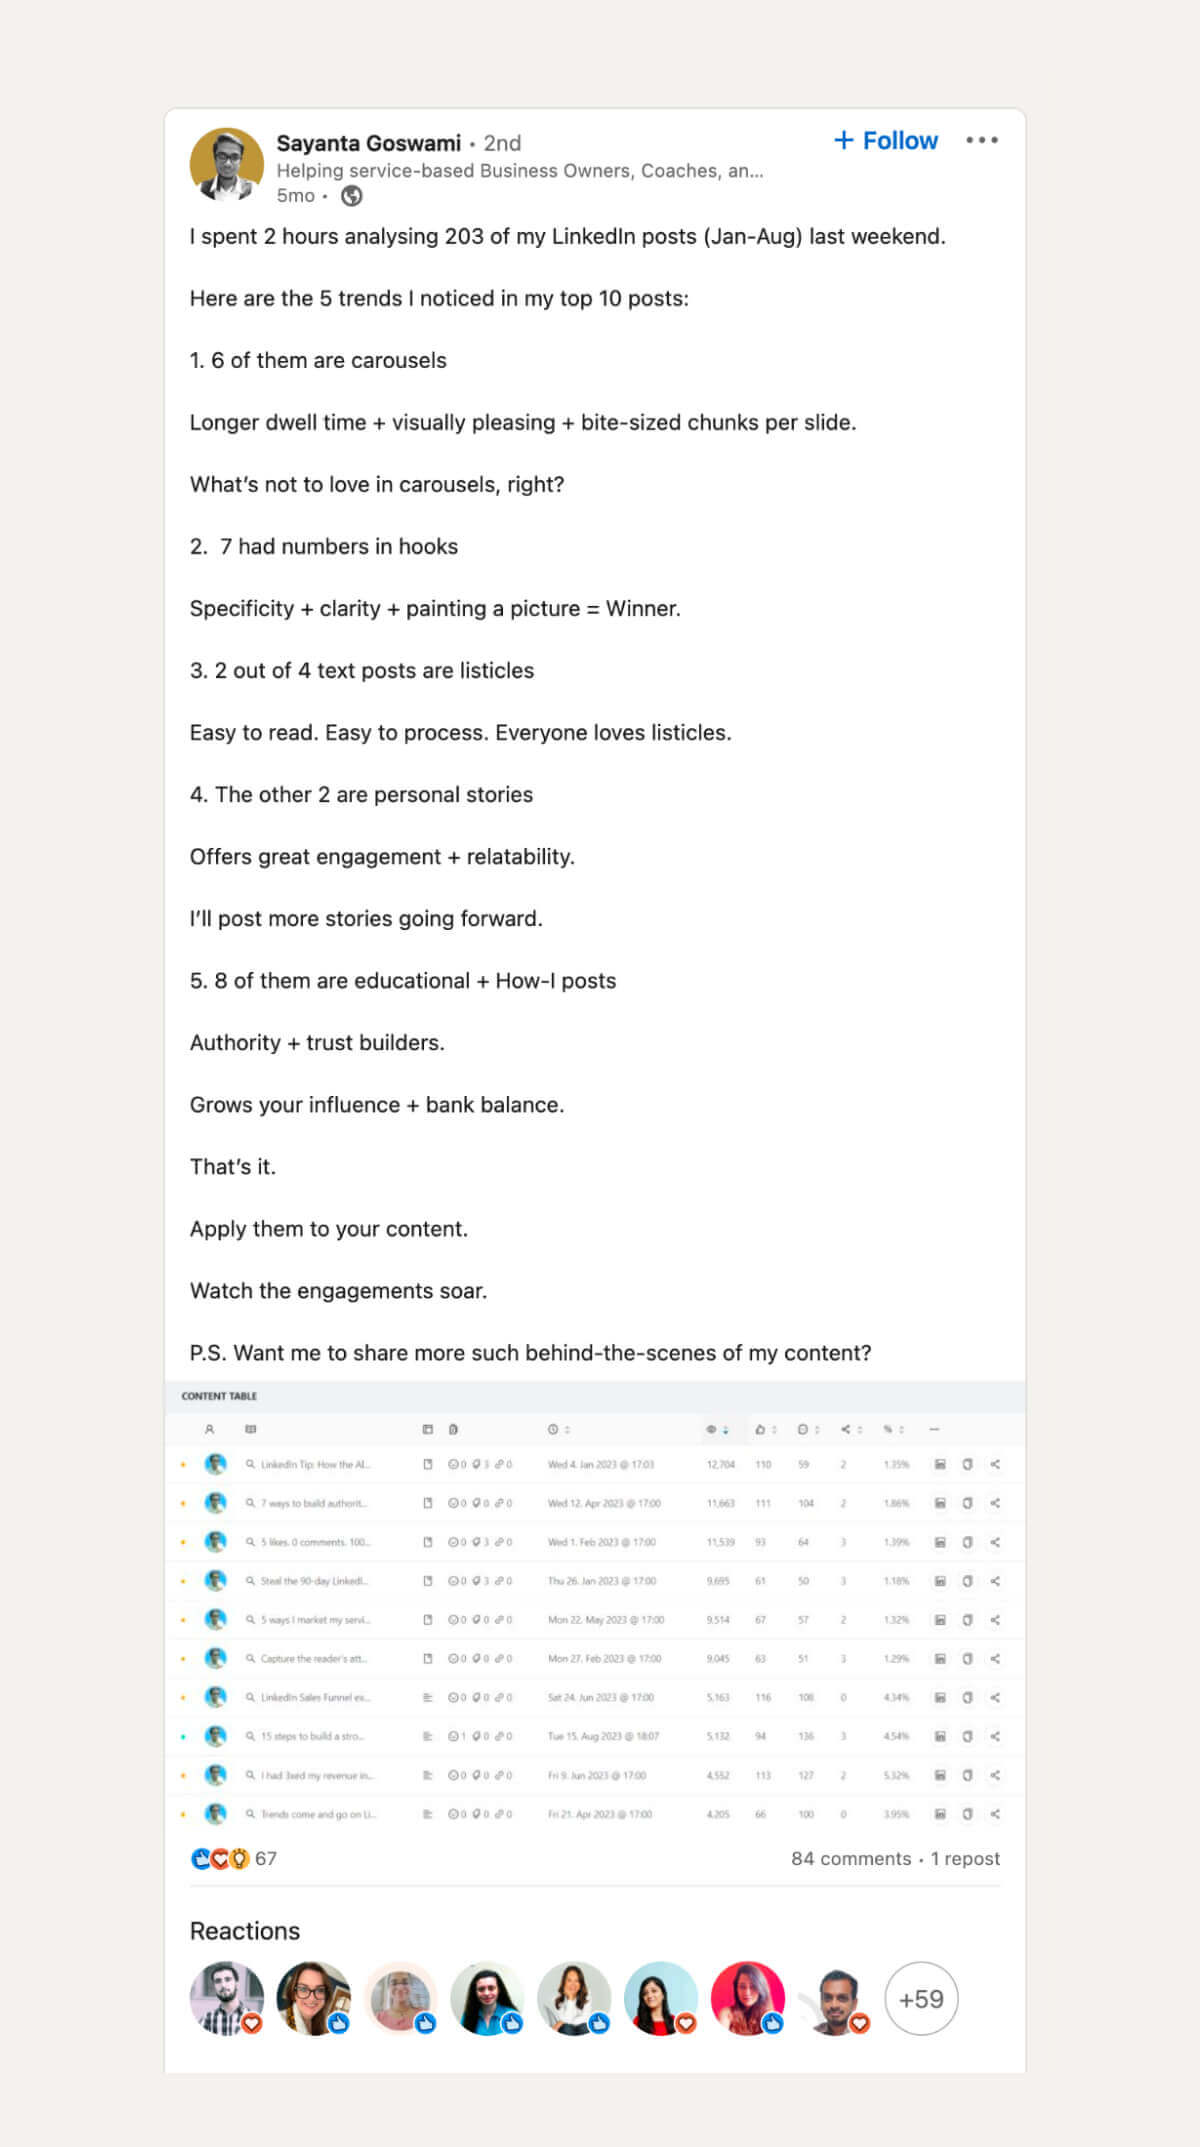The width and height of the screenshot is (1200, 2147).
Task: Click the +59 more reactions circle
Action: (x=919, y=1998)
